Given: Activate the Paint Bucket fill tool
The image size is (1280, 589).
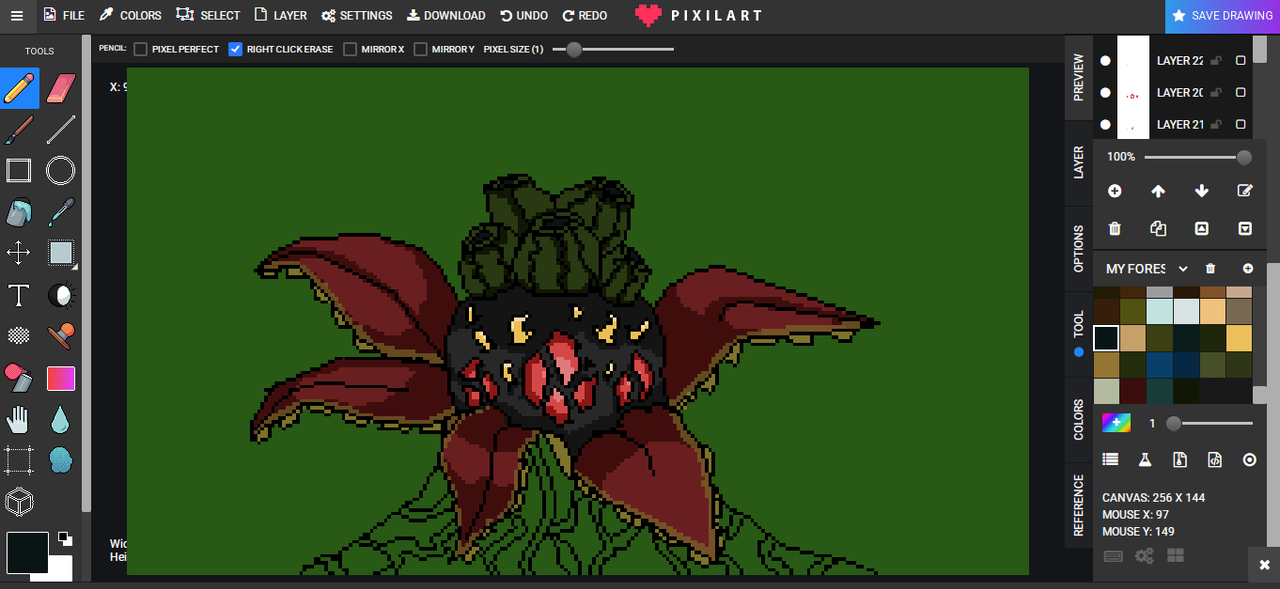Looking at the screenshot, I should tap(19, 212).
